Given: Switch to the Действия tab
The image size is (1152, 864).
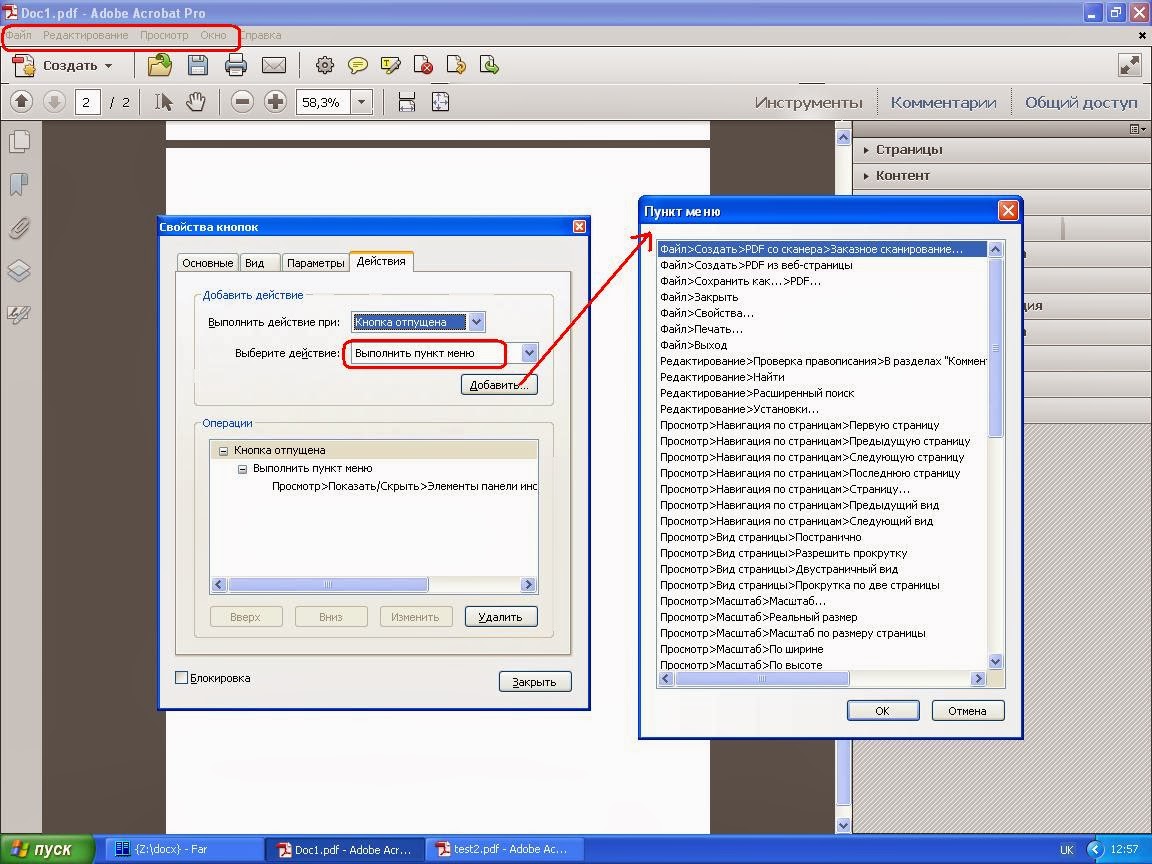Looking at the screenshot, I should [381, 261].
